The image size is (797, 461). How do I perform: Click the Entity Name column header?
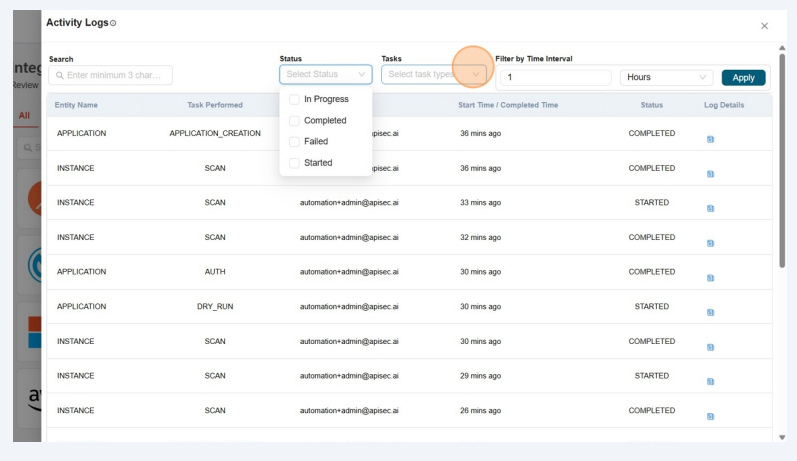pyautogui.click(x=76, y=105)
